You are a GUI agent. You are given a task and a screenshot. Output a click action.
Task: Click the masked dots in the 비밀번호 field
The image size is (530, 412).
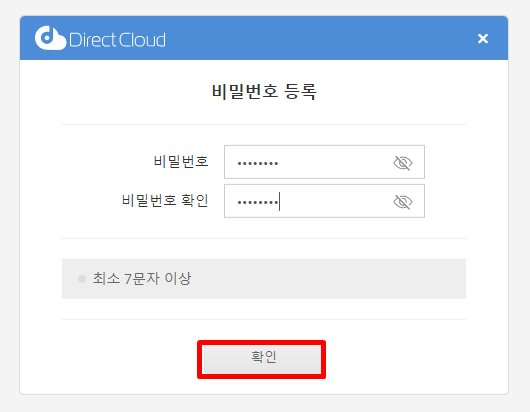click(258, 164)
